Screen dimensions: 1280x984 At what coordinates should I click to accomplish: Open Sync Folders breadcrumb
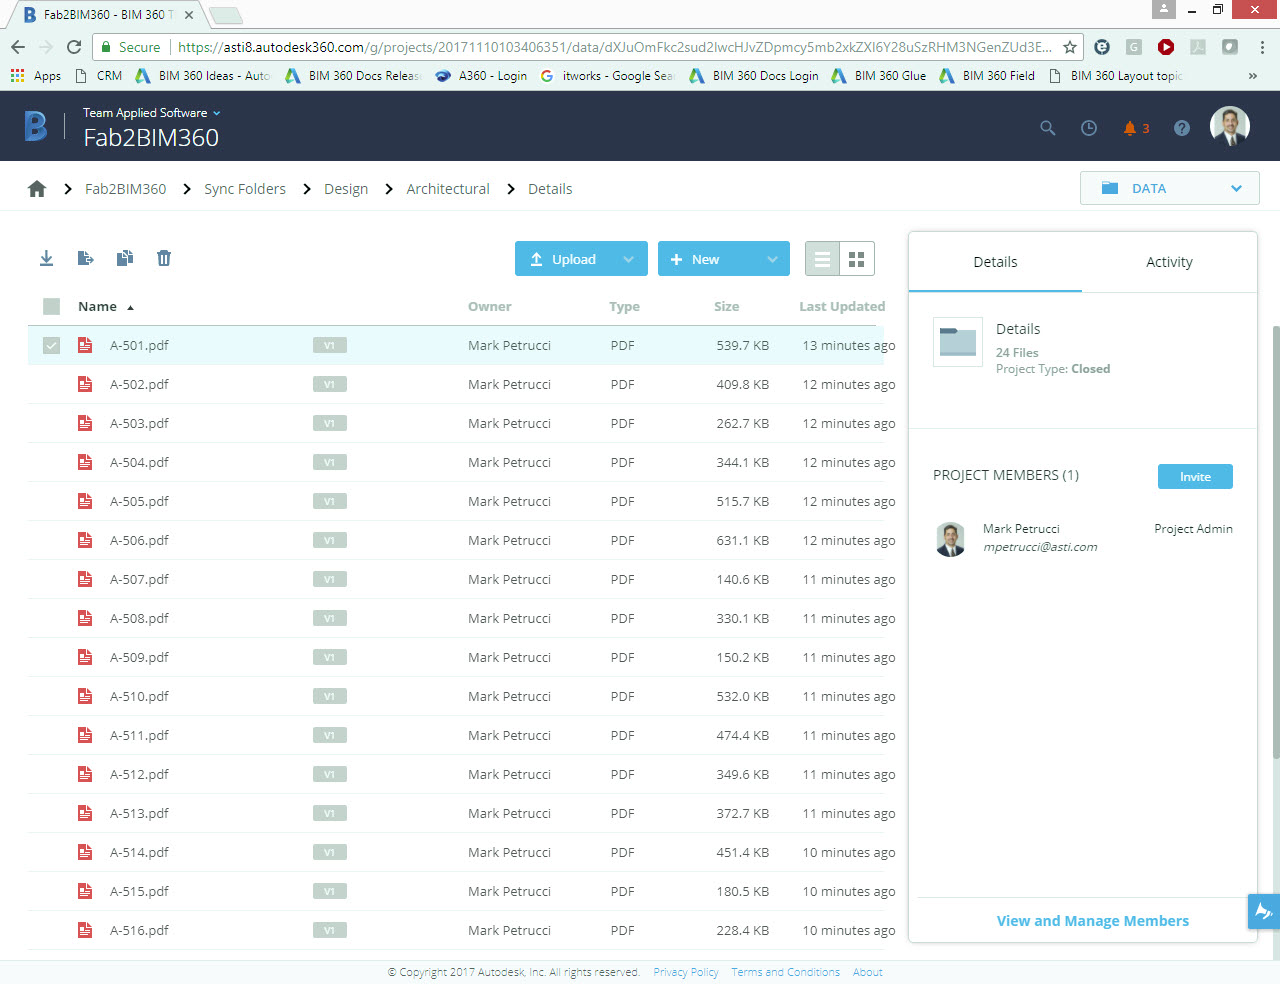click(245, 189)
